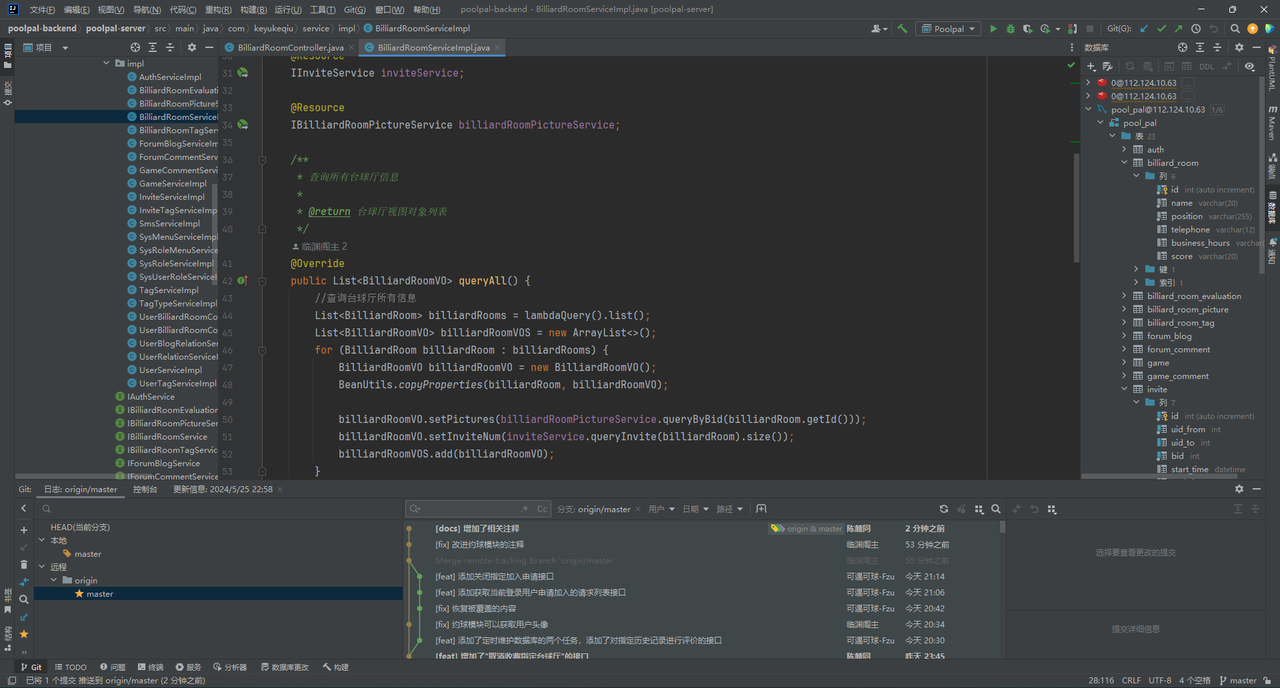The image size is (1280, 688).
Task: Click the master branch status bar widget
Action: [1243, 680]
